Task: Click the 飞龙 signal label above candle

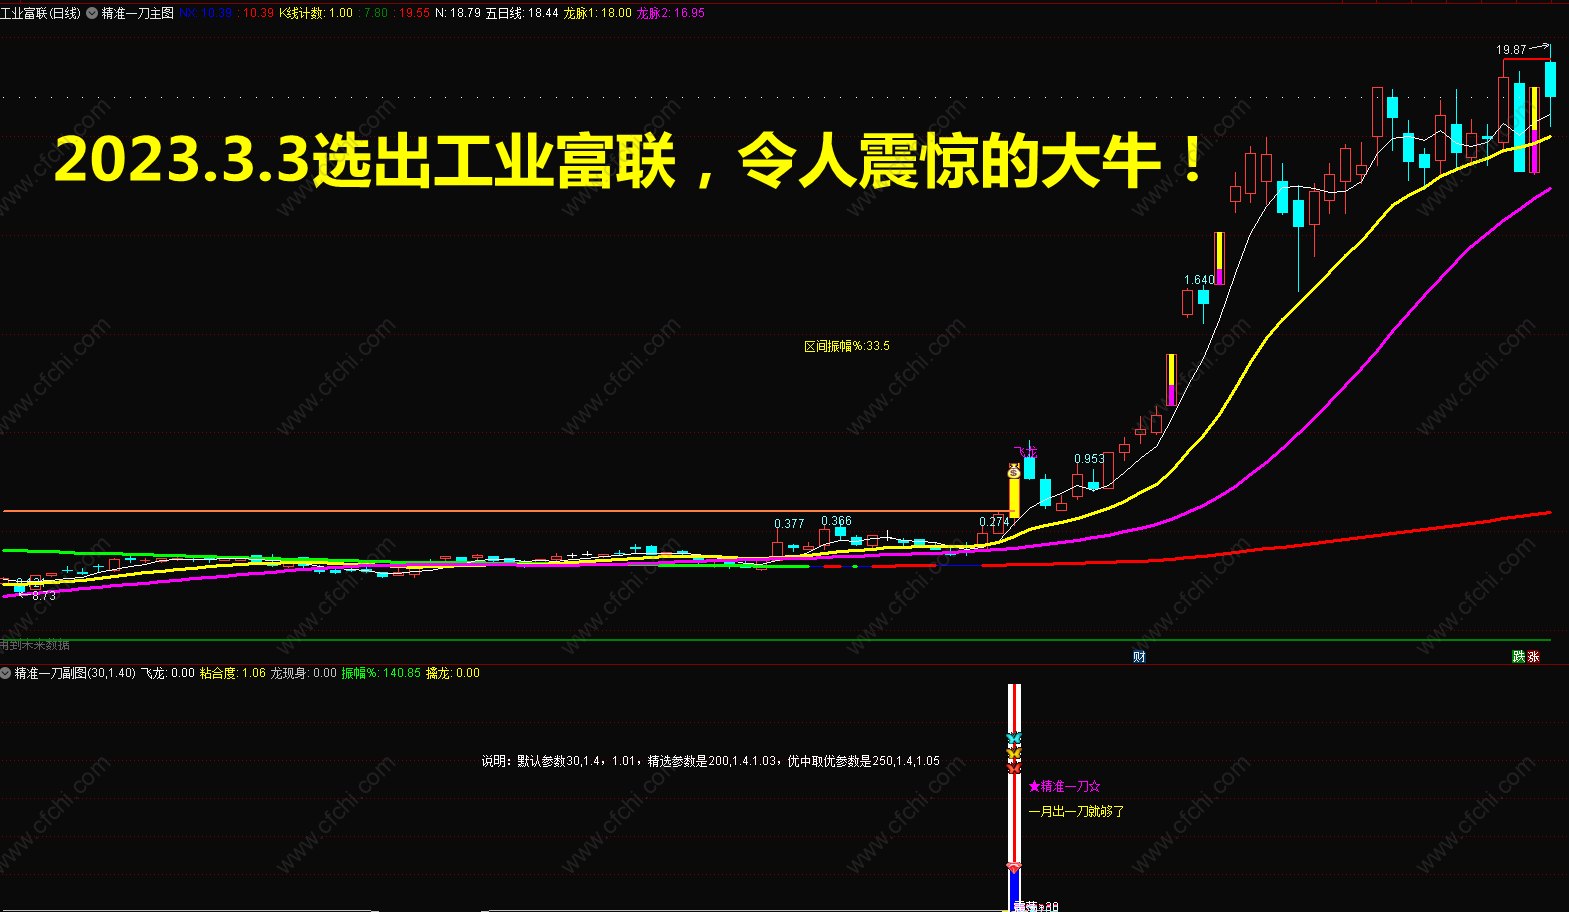Action: (1026, 450)
